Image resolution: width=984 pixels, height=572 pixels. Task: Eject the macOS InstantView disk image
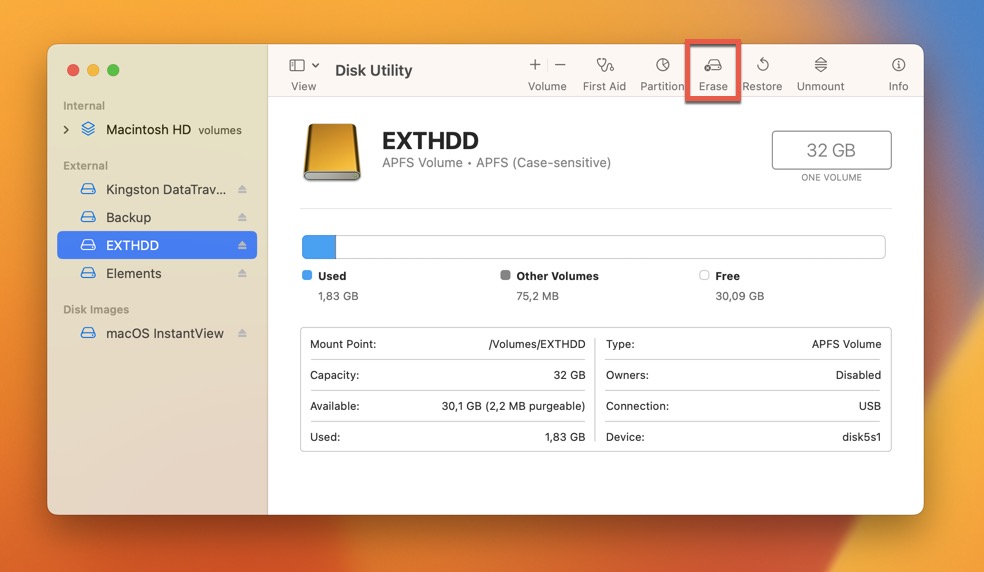242,334
